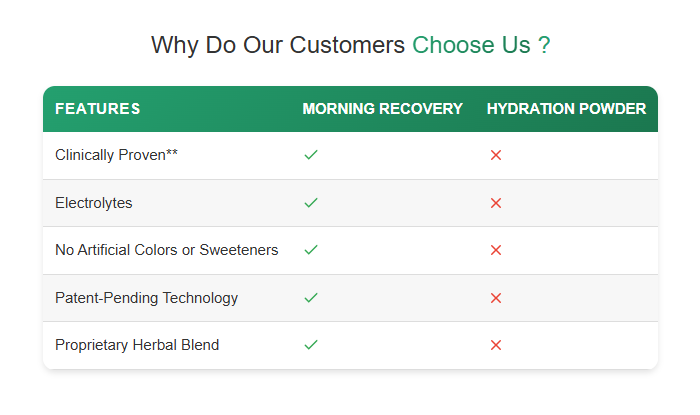700x415 pixels.
Task: Click red X for Patent-Pending Technology row
Action: pos(496,298)
